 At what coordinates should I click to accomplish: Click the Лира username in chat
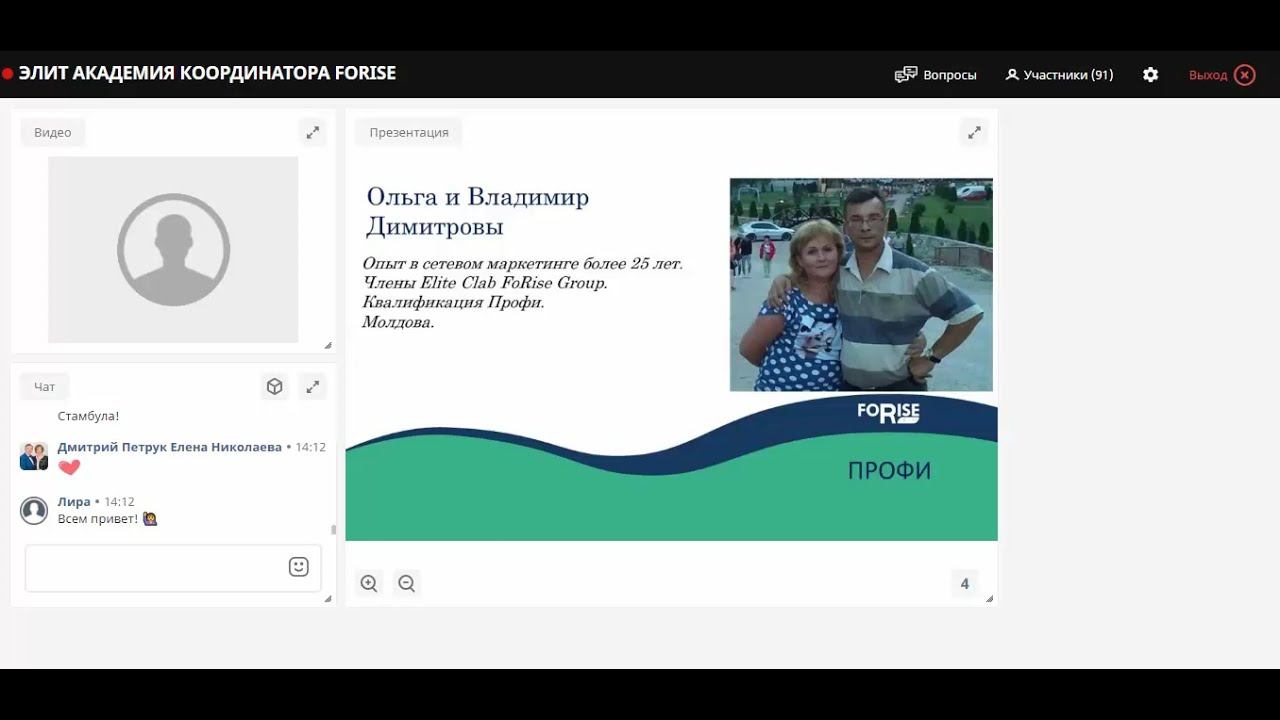(74, 501)
